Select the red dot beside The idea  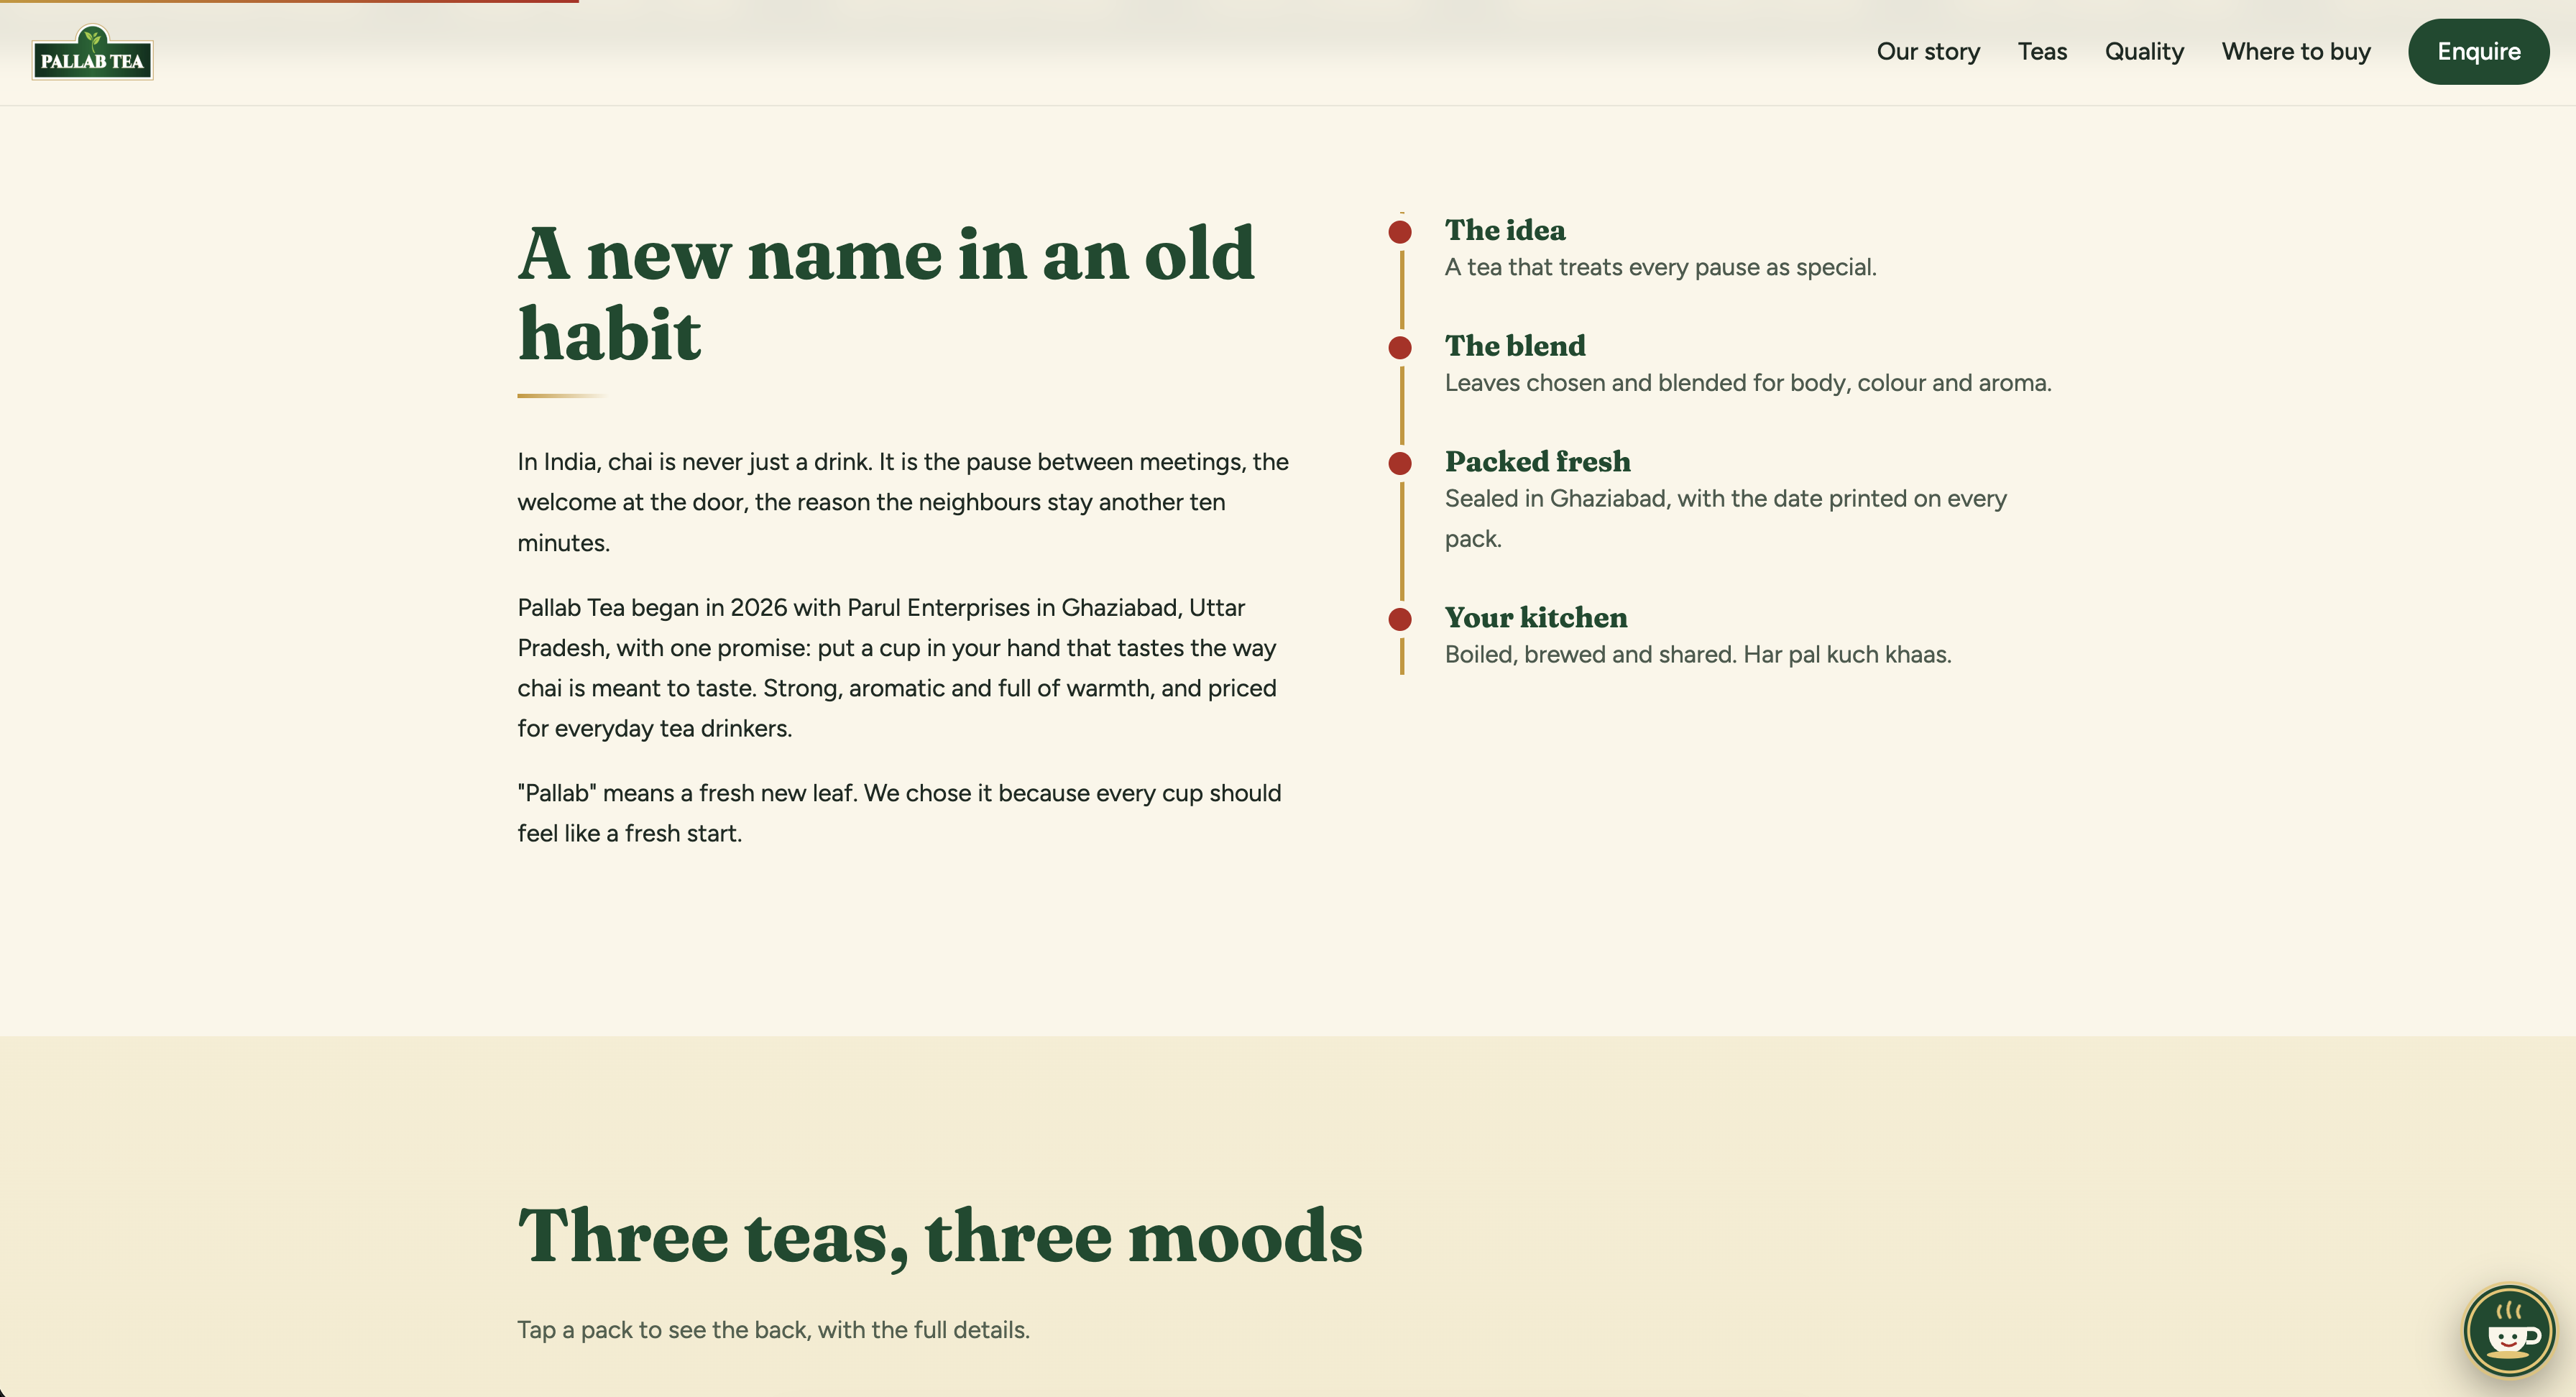pos(1400,232)
